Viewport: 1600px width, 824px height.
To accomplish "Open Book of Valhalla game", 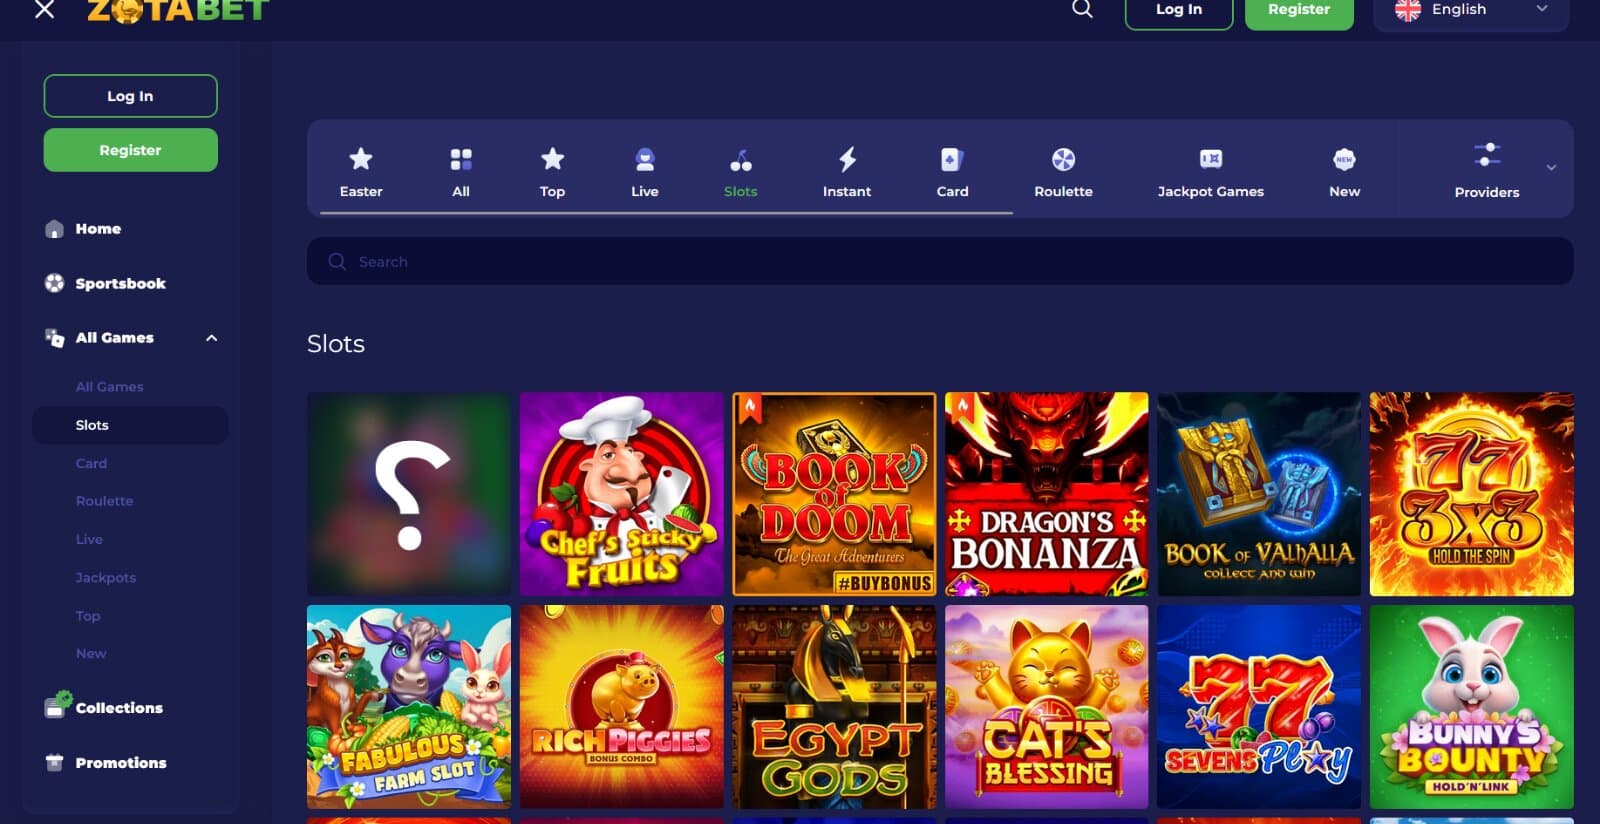I will pyautogui.click(x=1259, y=494).
